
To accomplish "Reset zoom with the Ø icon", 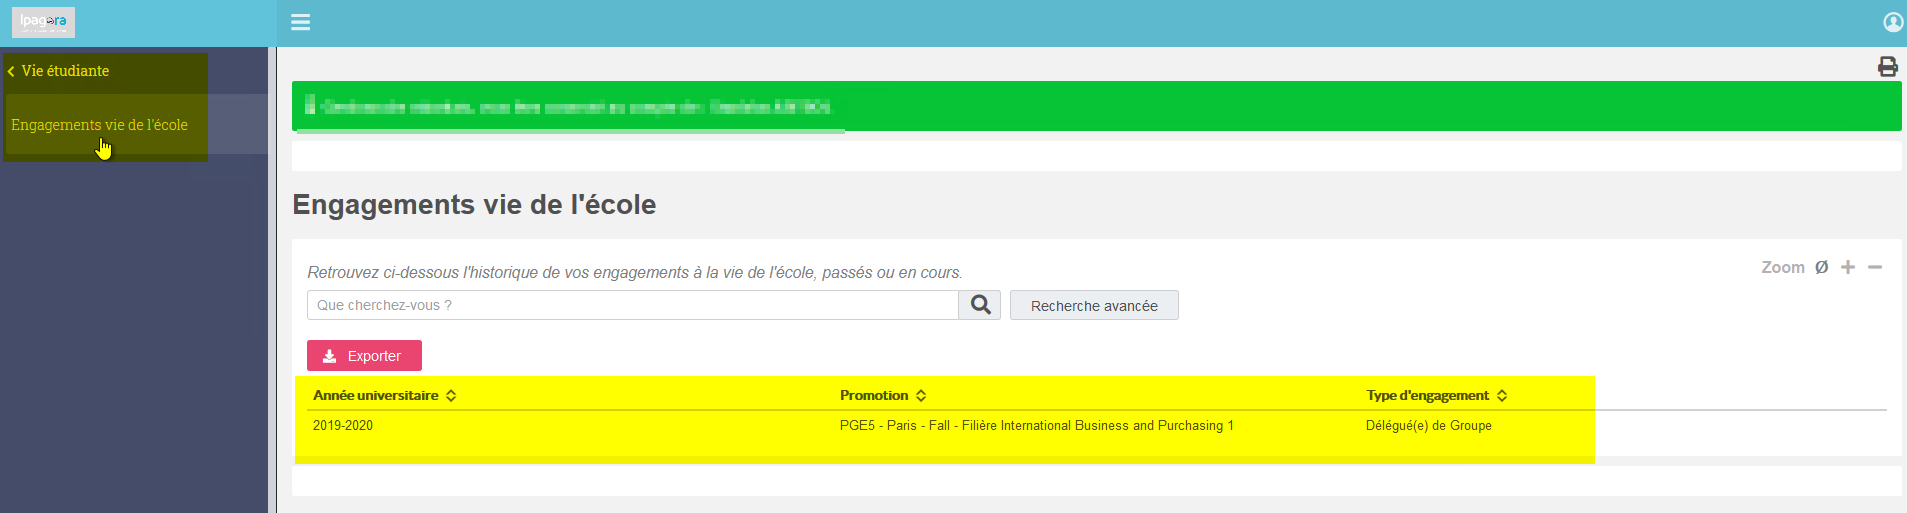I will [x=1821, y=267].
